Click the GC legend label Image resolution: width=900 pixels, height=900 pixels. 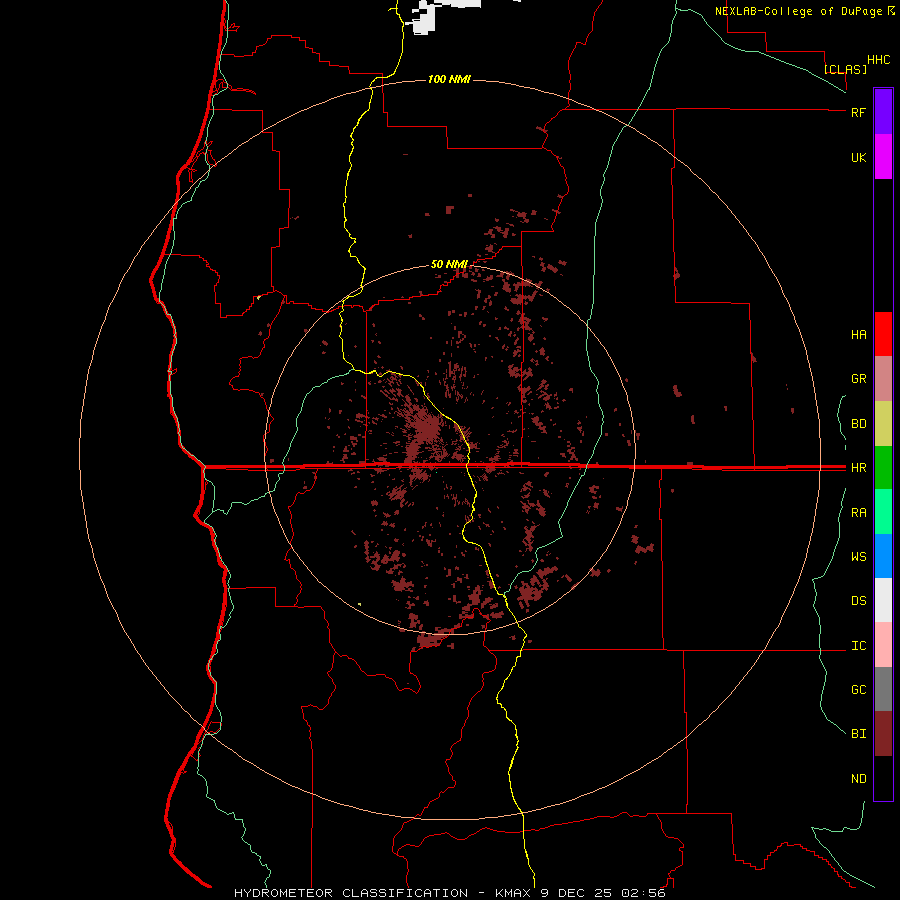pyautogui.click(x=858, y=690)
